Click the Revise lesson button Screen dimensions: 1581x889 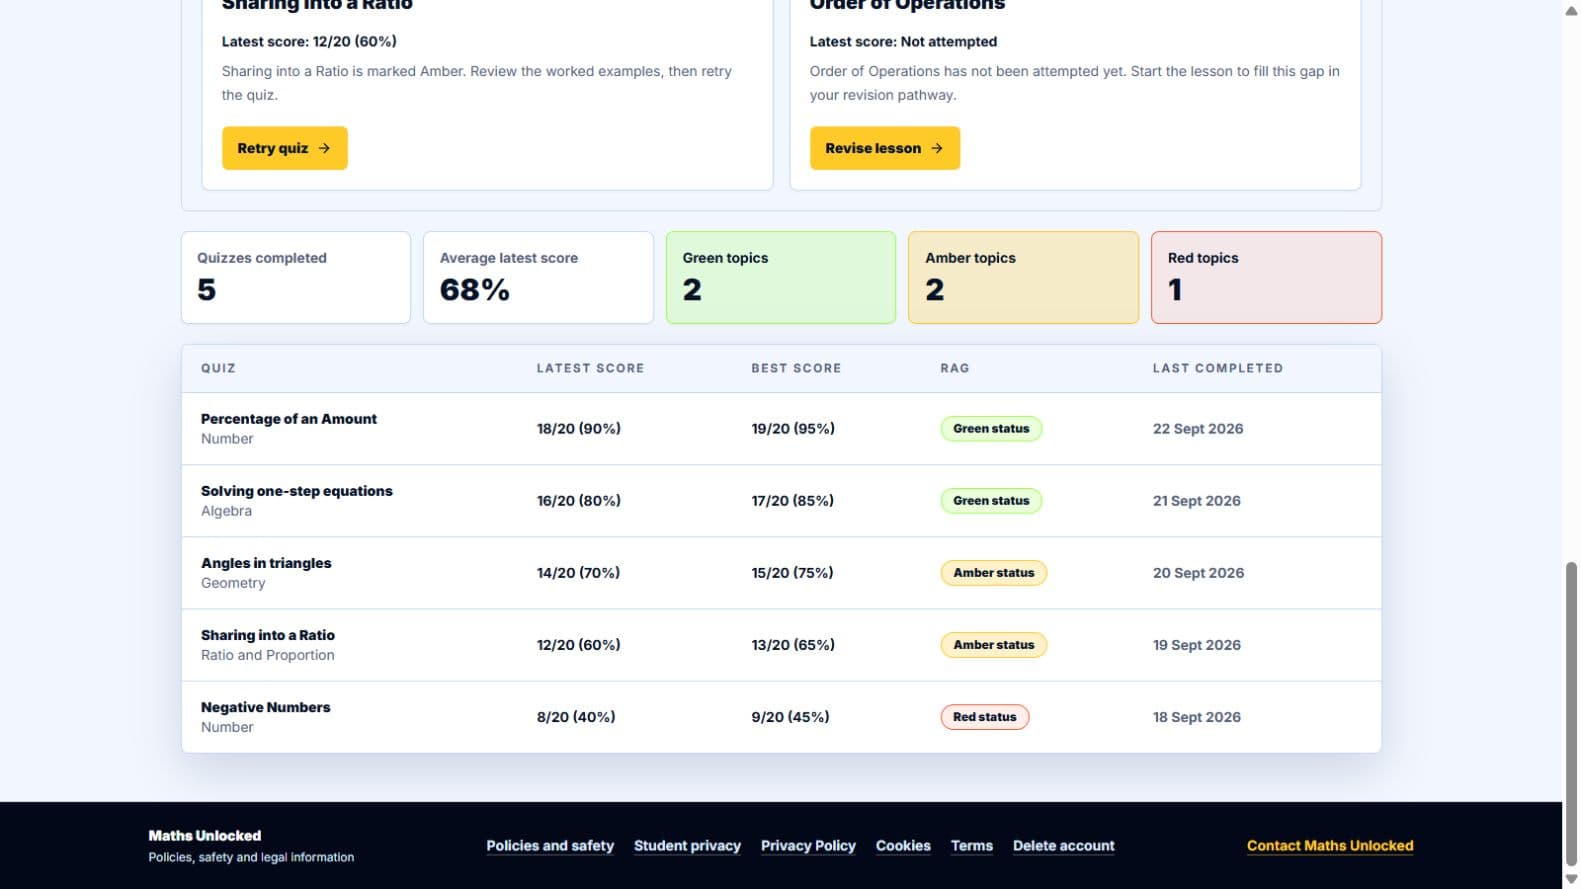(885, 148)
